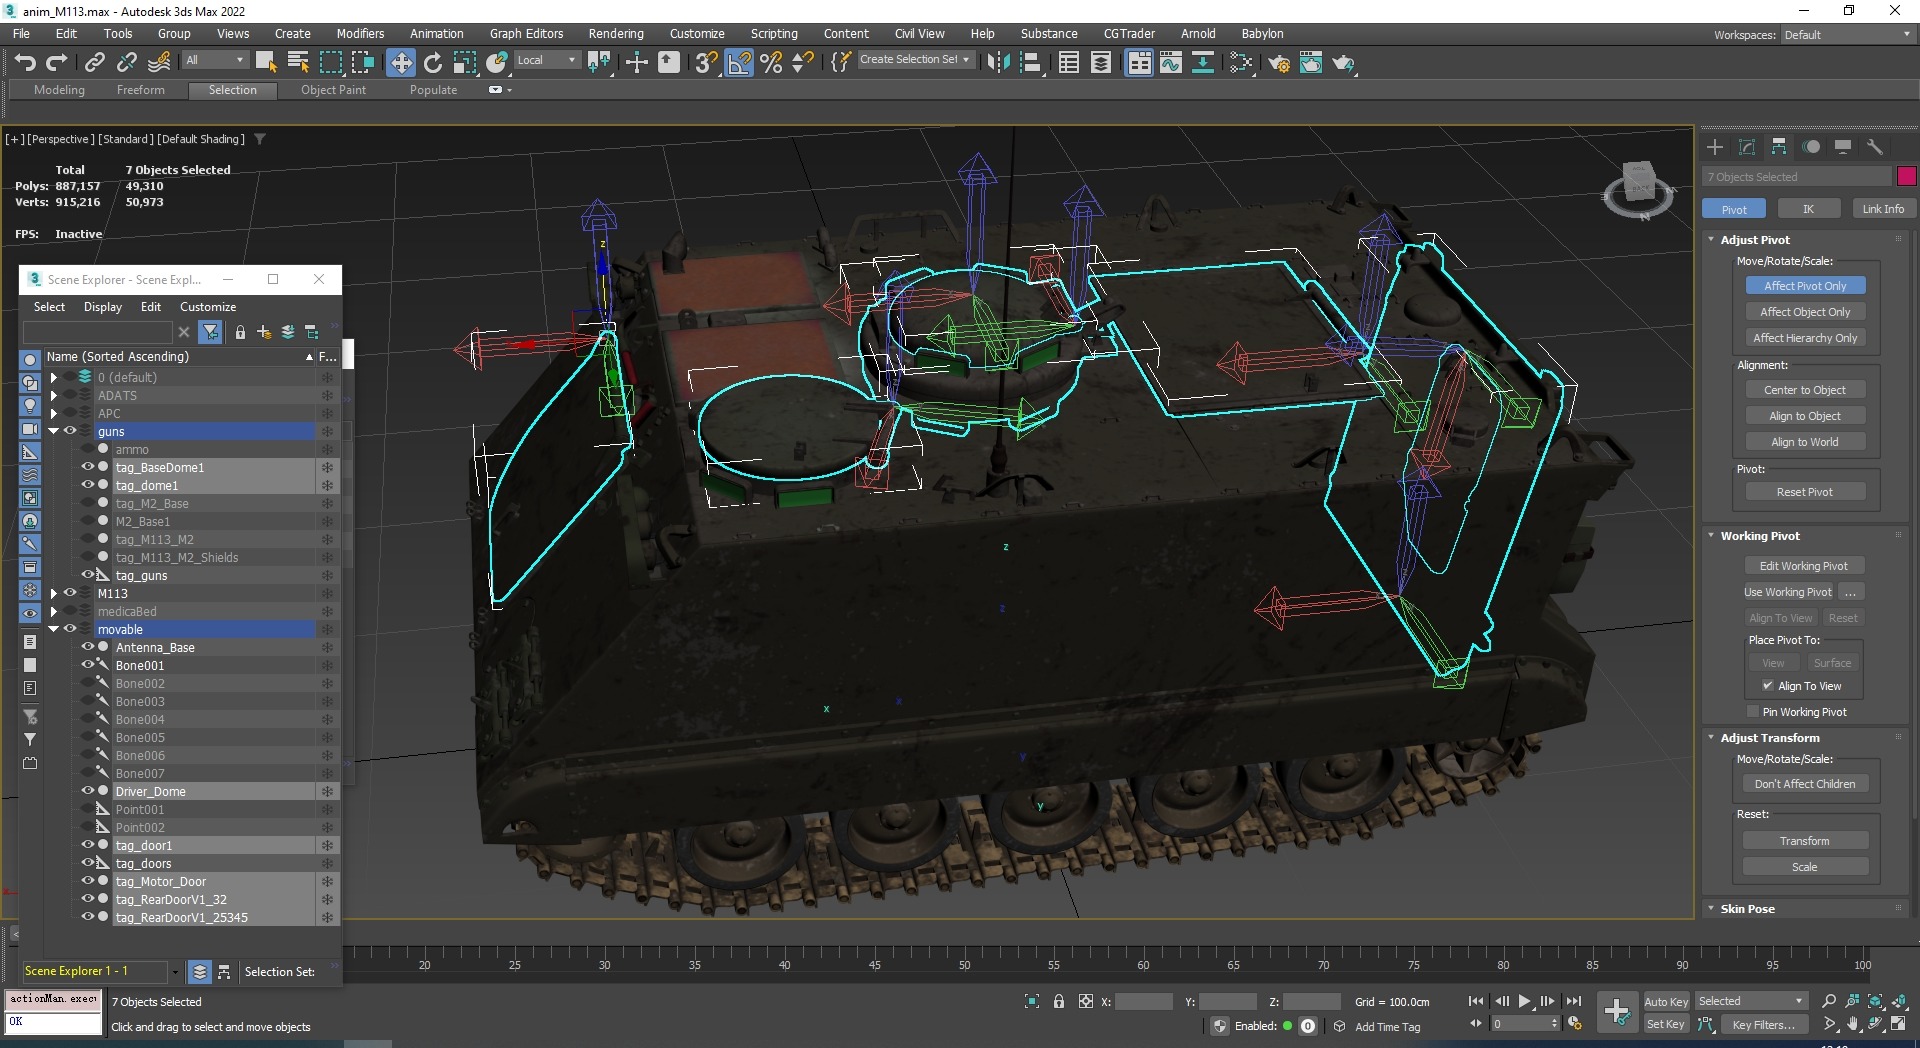Click the selection lock toggle in status bar
The height and width of the screenshot is (1048, 1920).
pyautogui.click(x=1059, y=1001)
